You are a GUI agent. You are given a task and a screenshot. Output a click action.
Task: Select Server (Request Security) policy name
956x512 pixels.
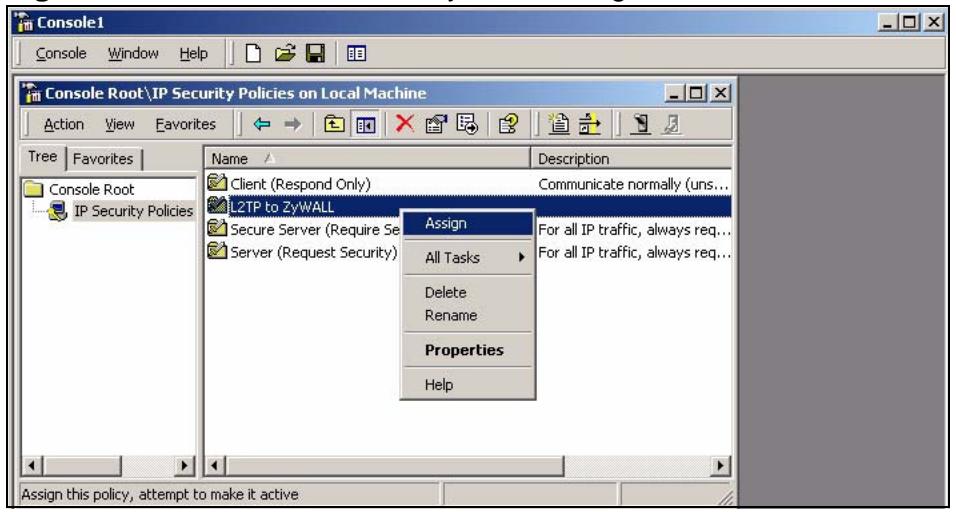click(313, 252)
